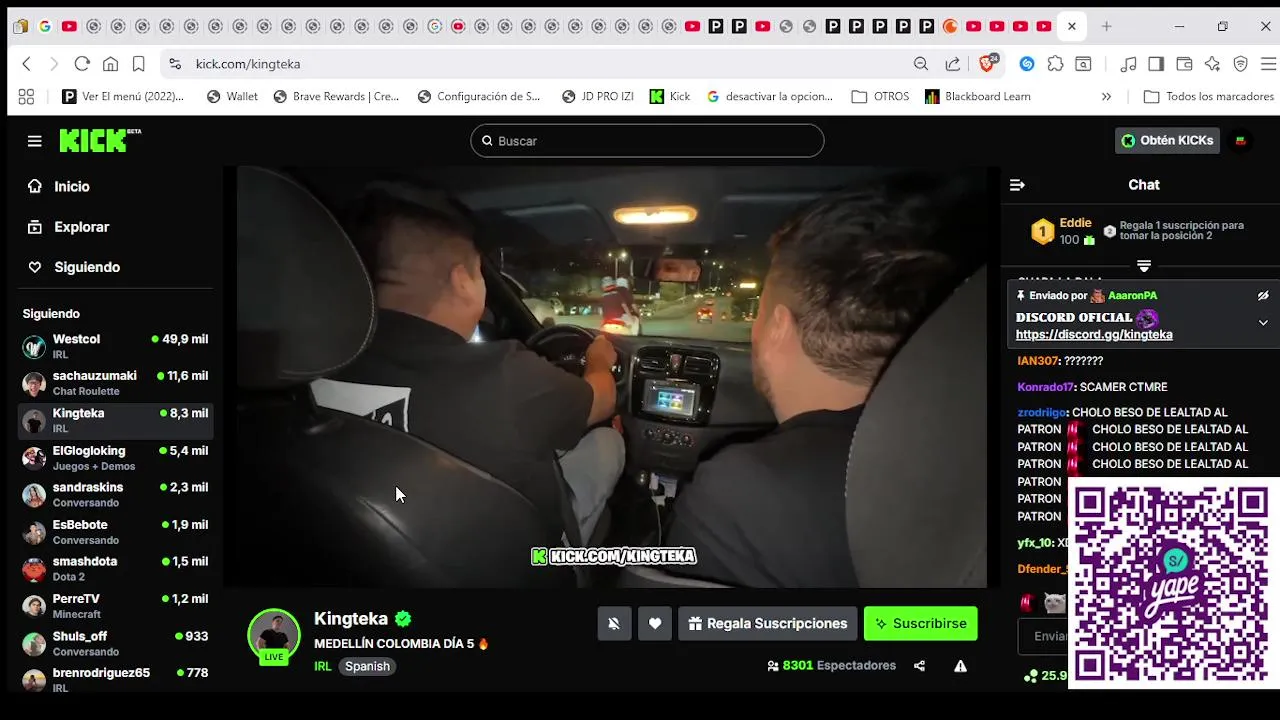Share the stream via share icon

coord(919,666)
